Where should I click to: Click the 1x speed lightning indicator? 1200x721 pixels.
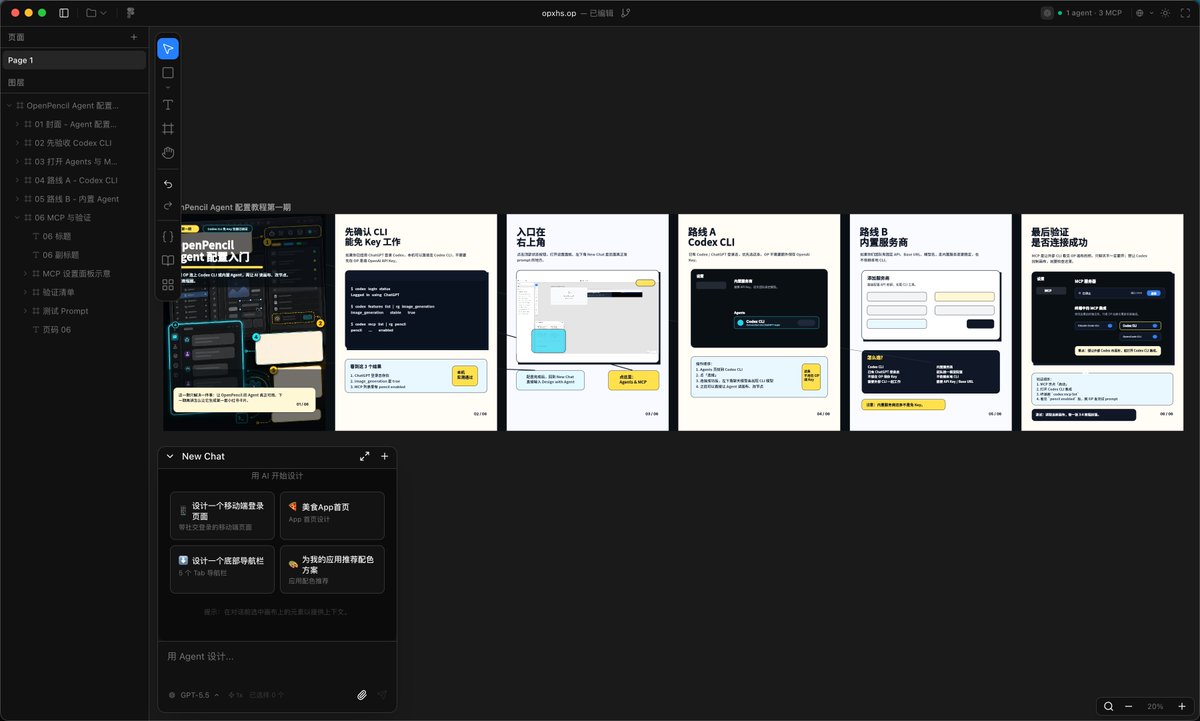(236, 694)
